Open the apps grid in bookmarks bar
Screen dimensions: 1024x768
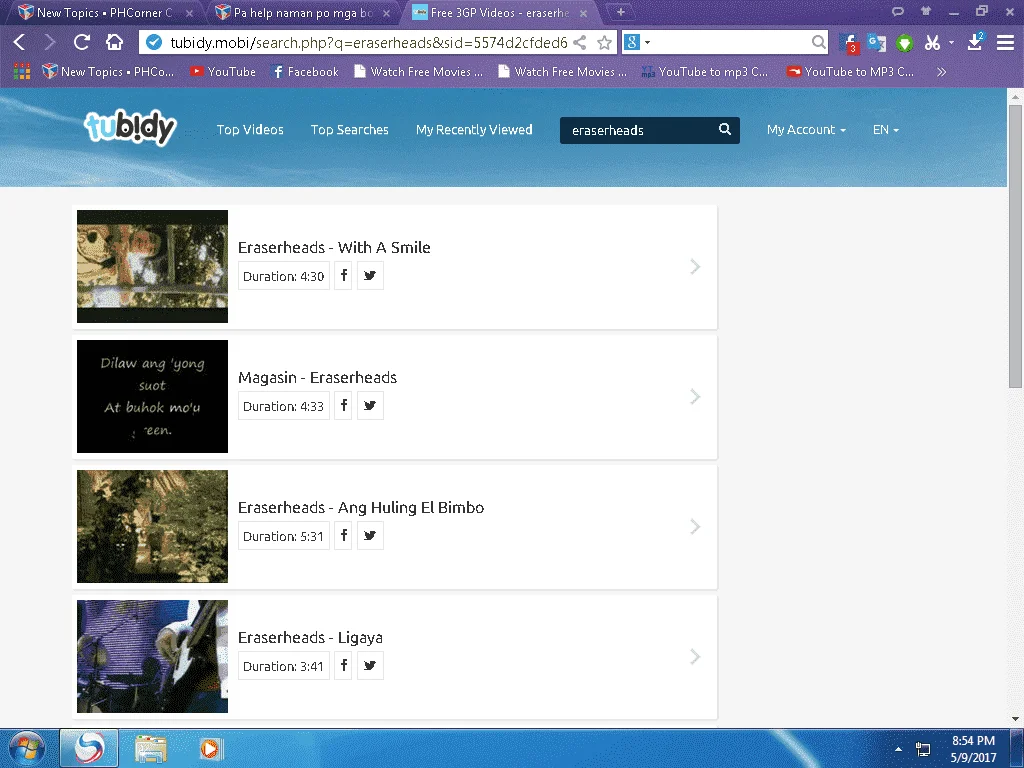(22, 71)
